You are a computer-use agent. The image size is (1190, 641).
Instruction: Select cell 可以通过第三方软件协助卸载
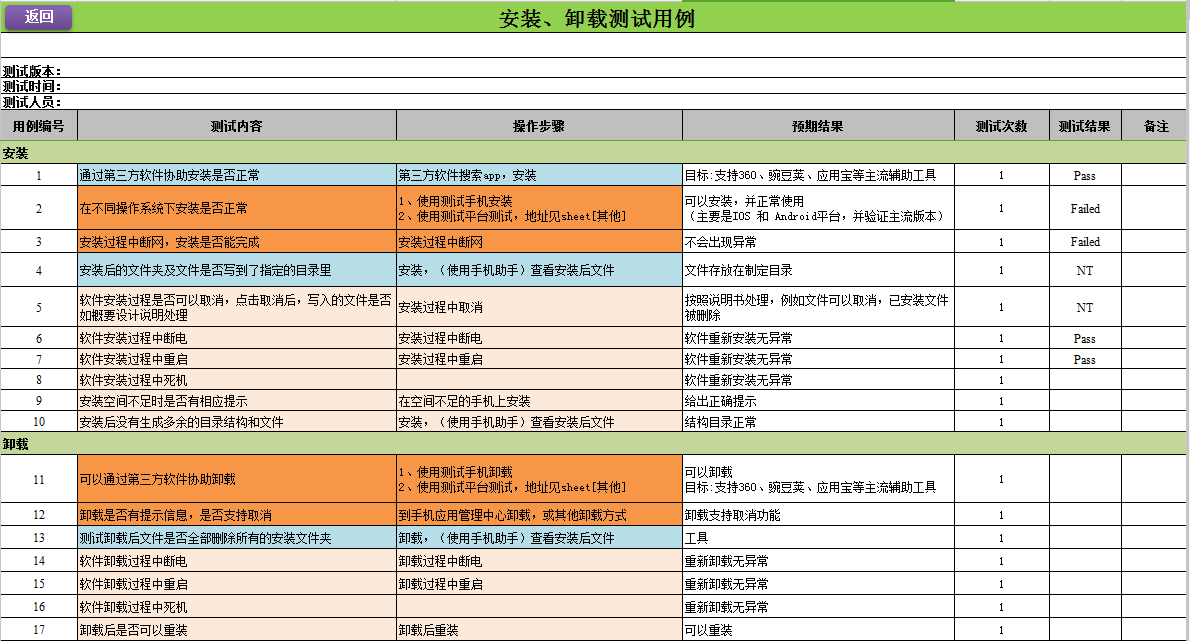click(x=237, y=479)
